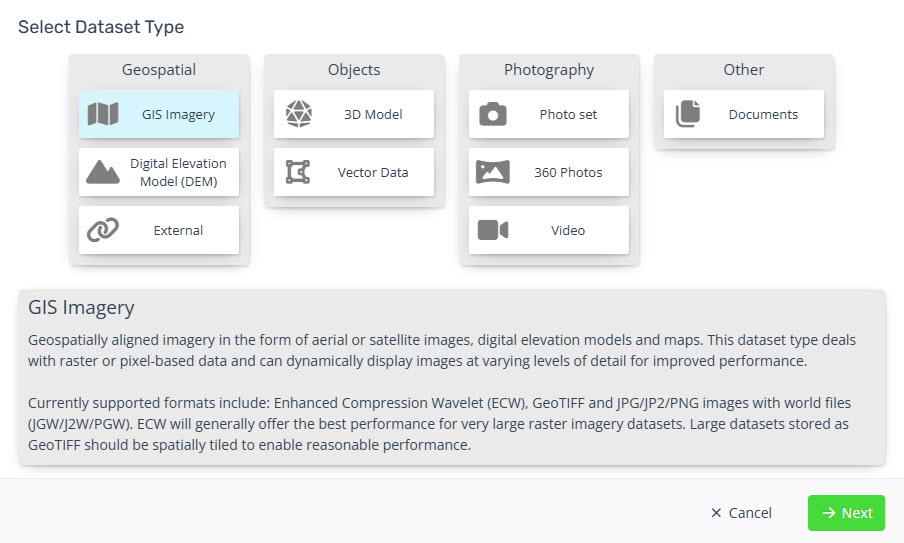Click the chain link icon for External
The height and width of the screenshot is (543, 904).
pyautogui.click(x=103, y=230)
